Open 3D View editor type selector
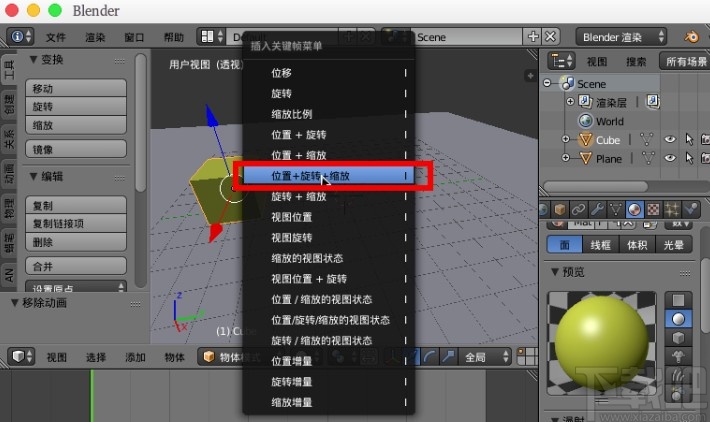This screenshot has height=422, width=710. coord(21,357)
